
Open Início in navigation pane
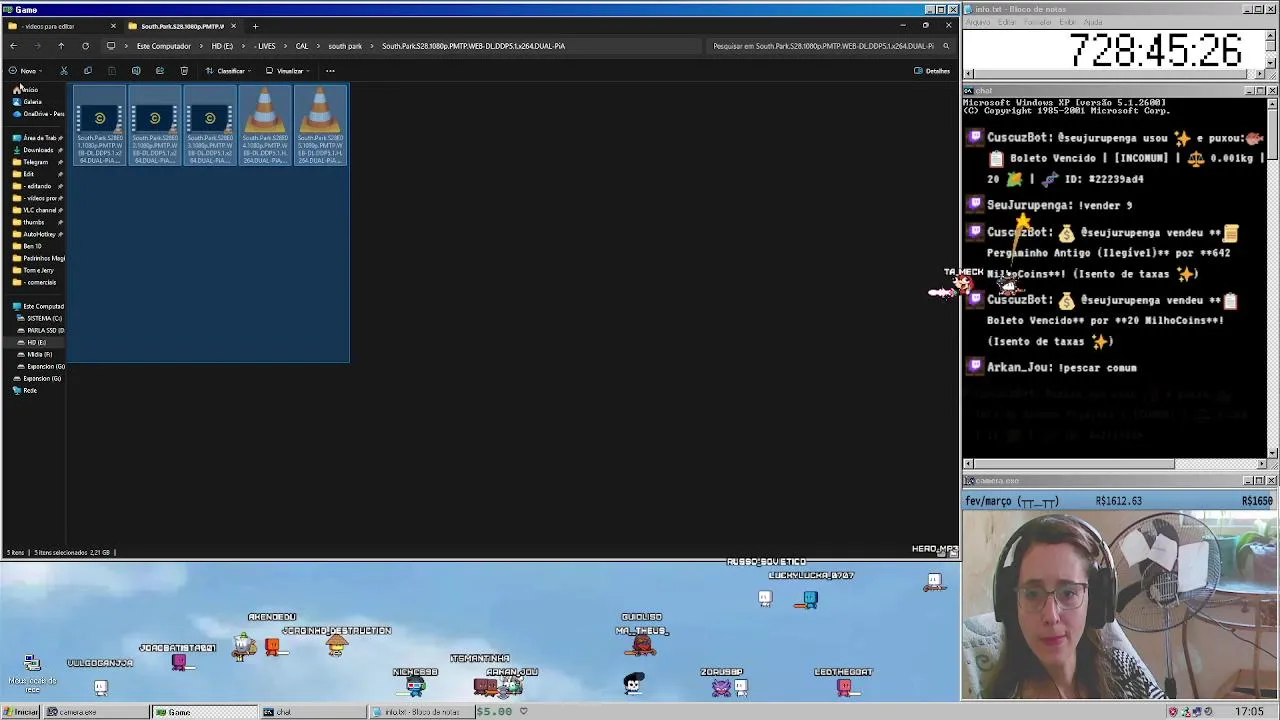tap(27, 90)
